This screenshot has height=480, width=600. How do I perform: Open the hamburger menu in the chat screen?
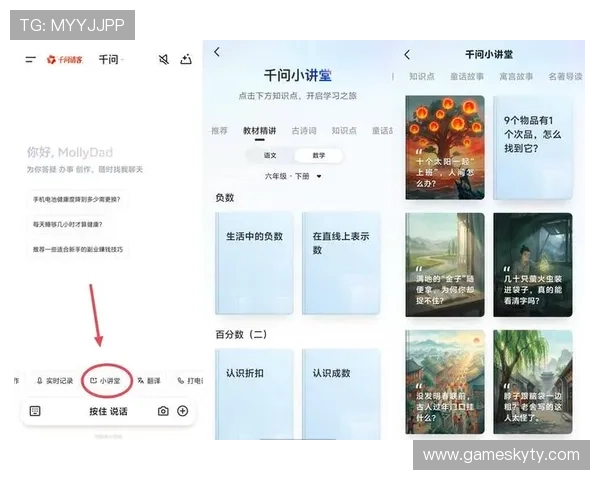[30, 60]
